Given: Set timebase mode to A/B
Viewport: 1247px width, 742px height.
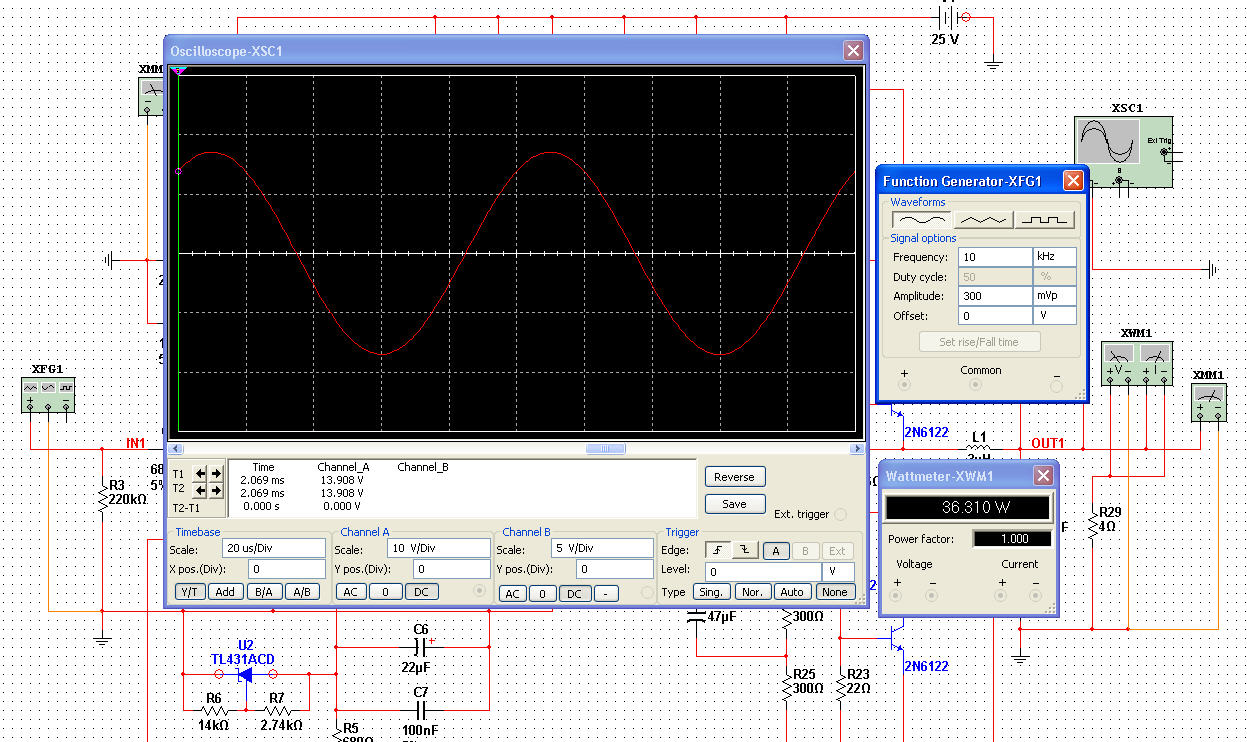Looking at the screenshot, I should tap(300, 592).
